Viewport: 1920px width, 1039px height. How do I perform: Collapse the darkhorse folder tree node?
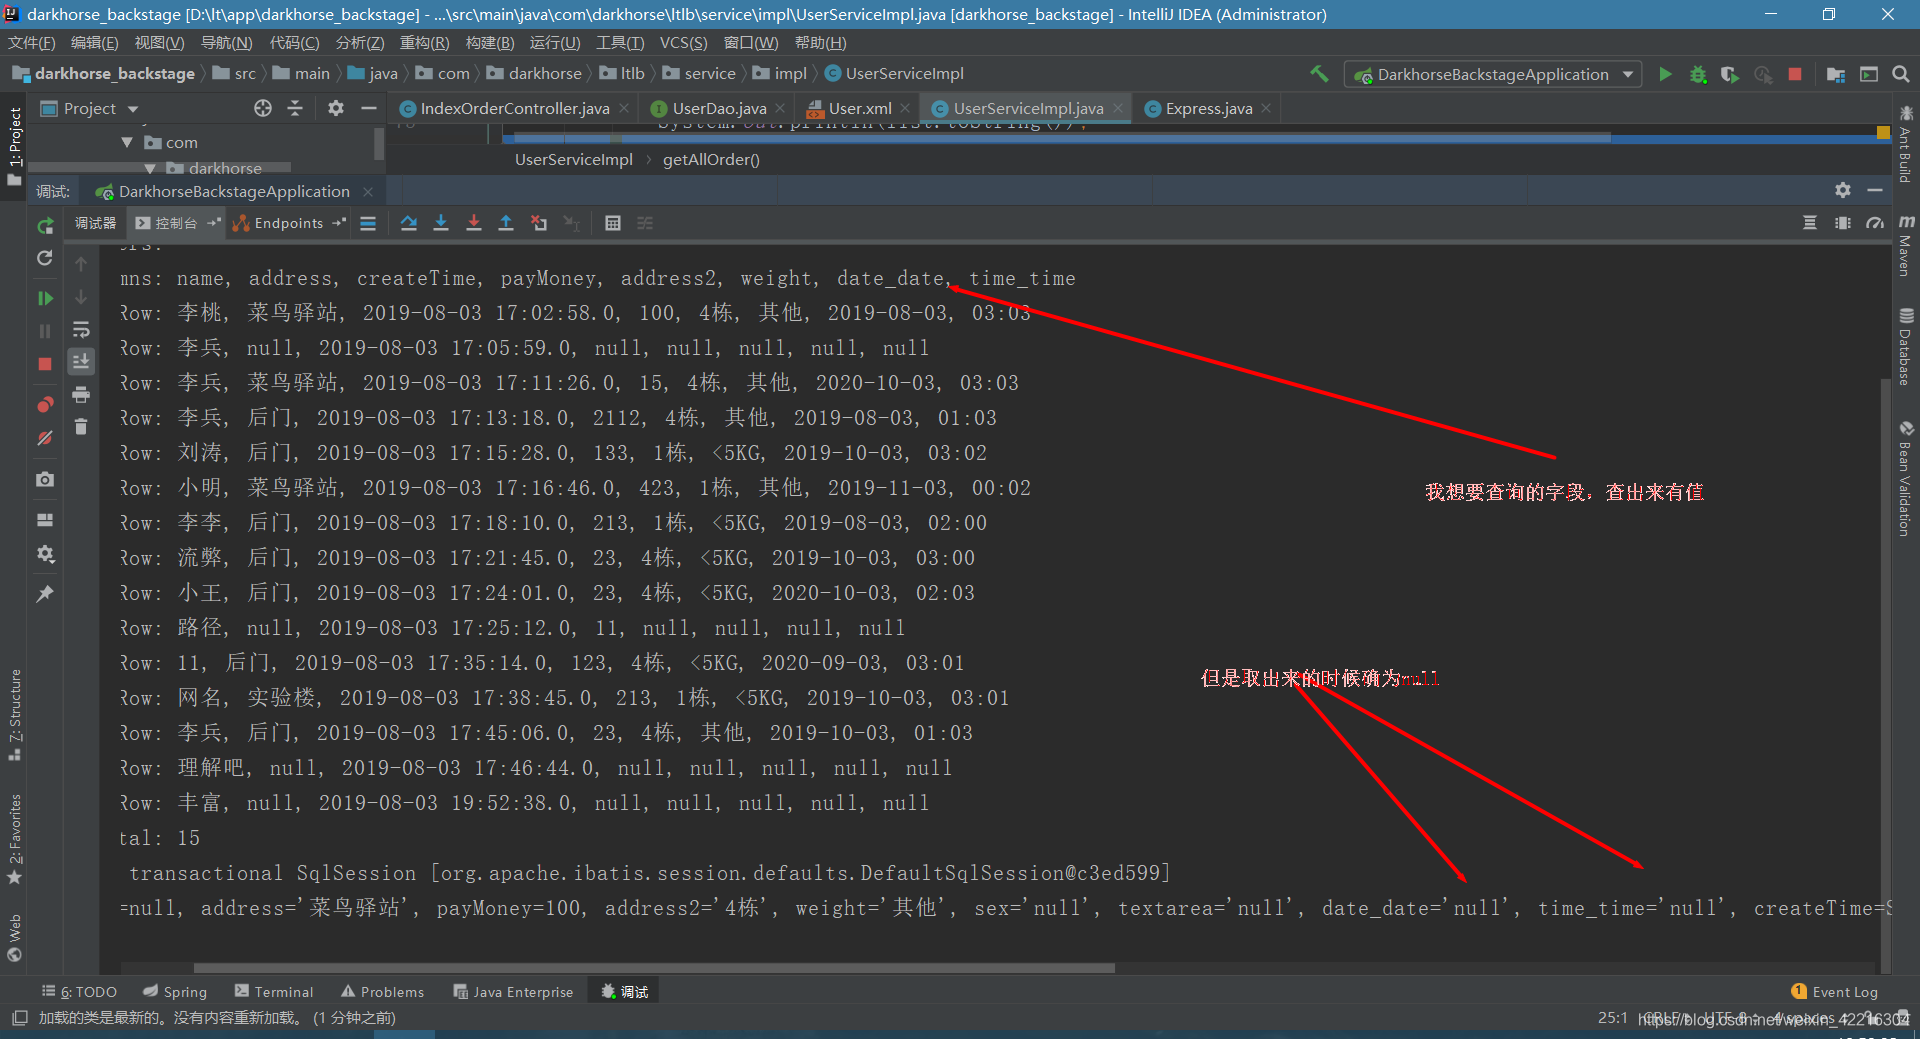point(150,168)
